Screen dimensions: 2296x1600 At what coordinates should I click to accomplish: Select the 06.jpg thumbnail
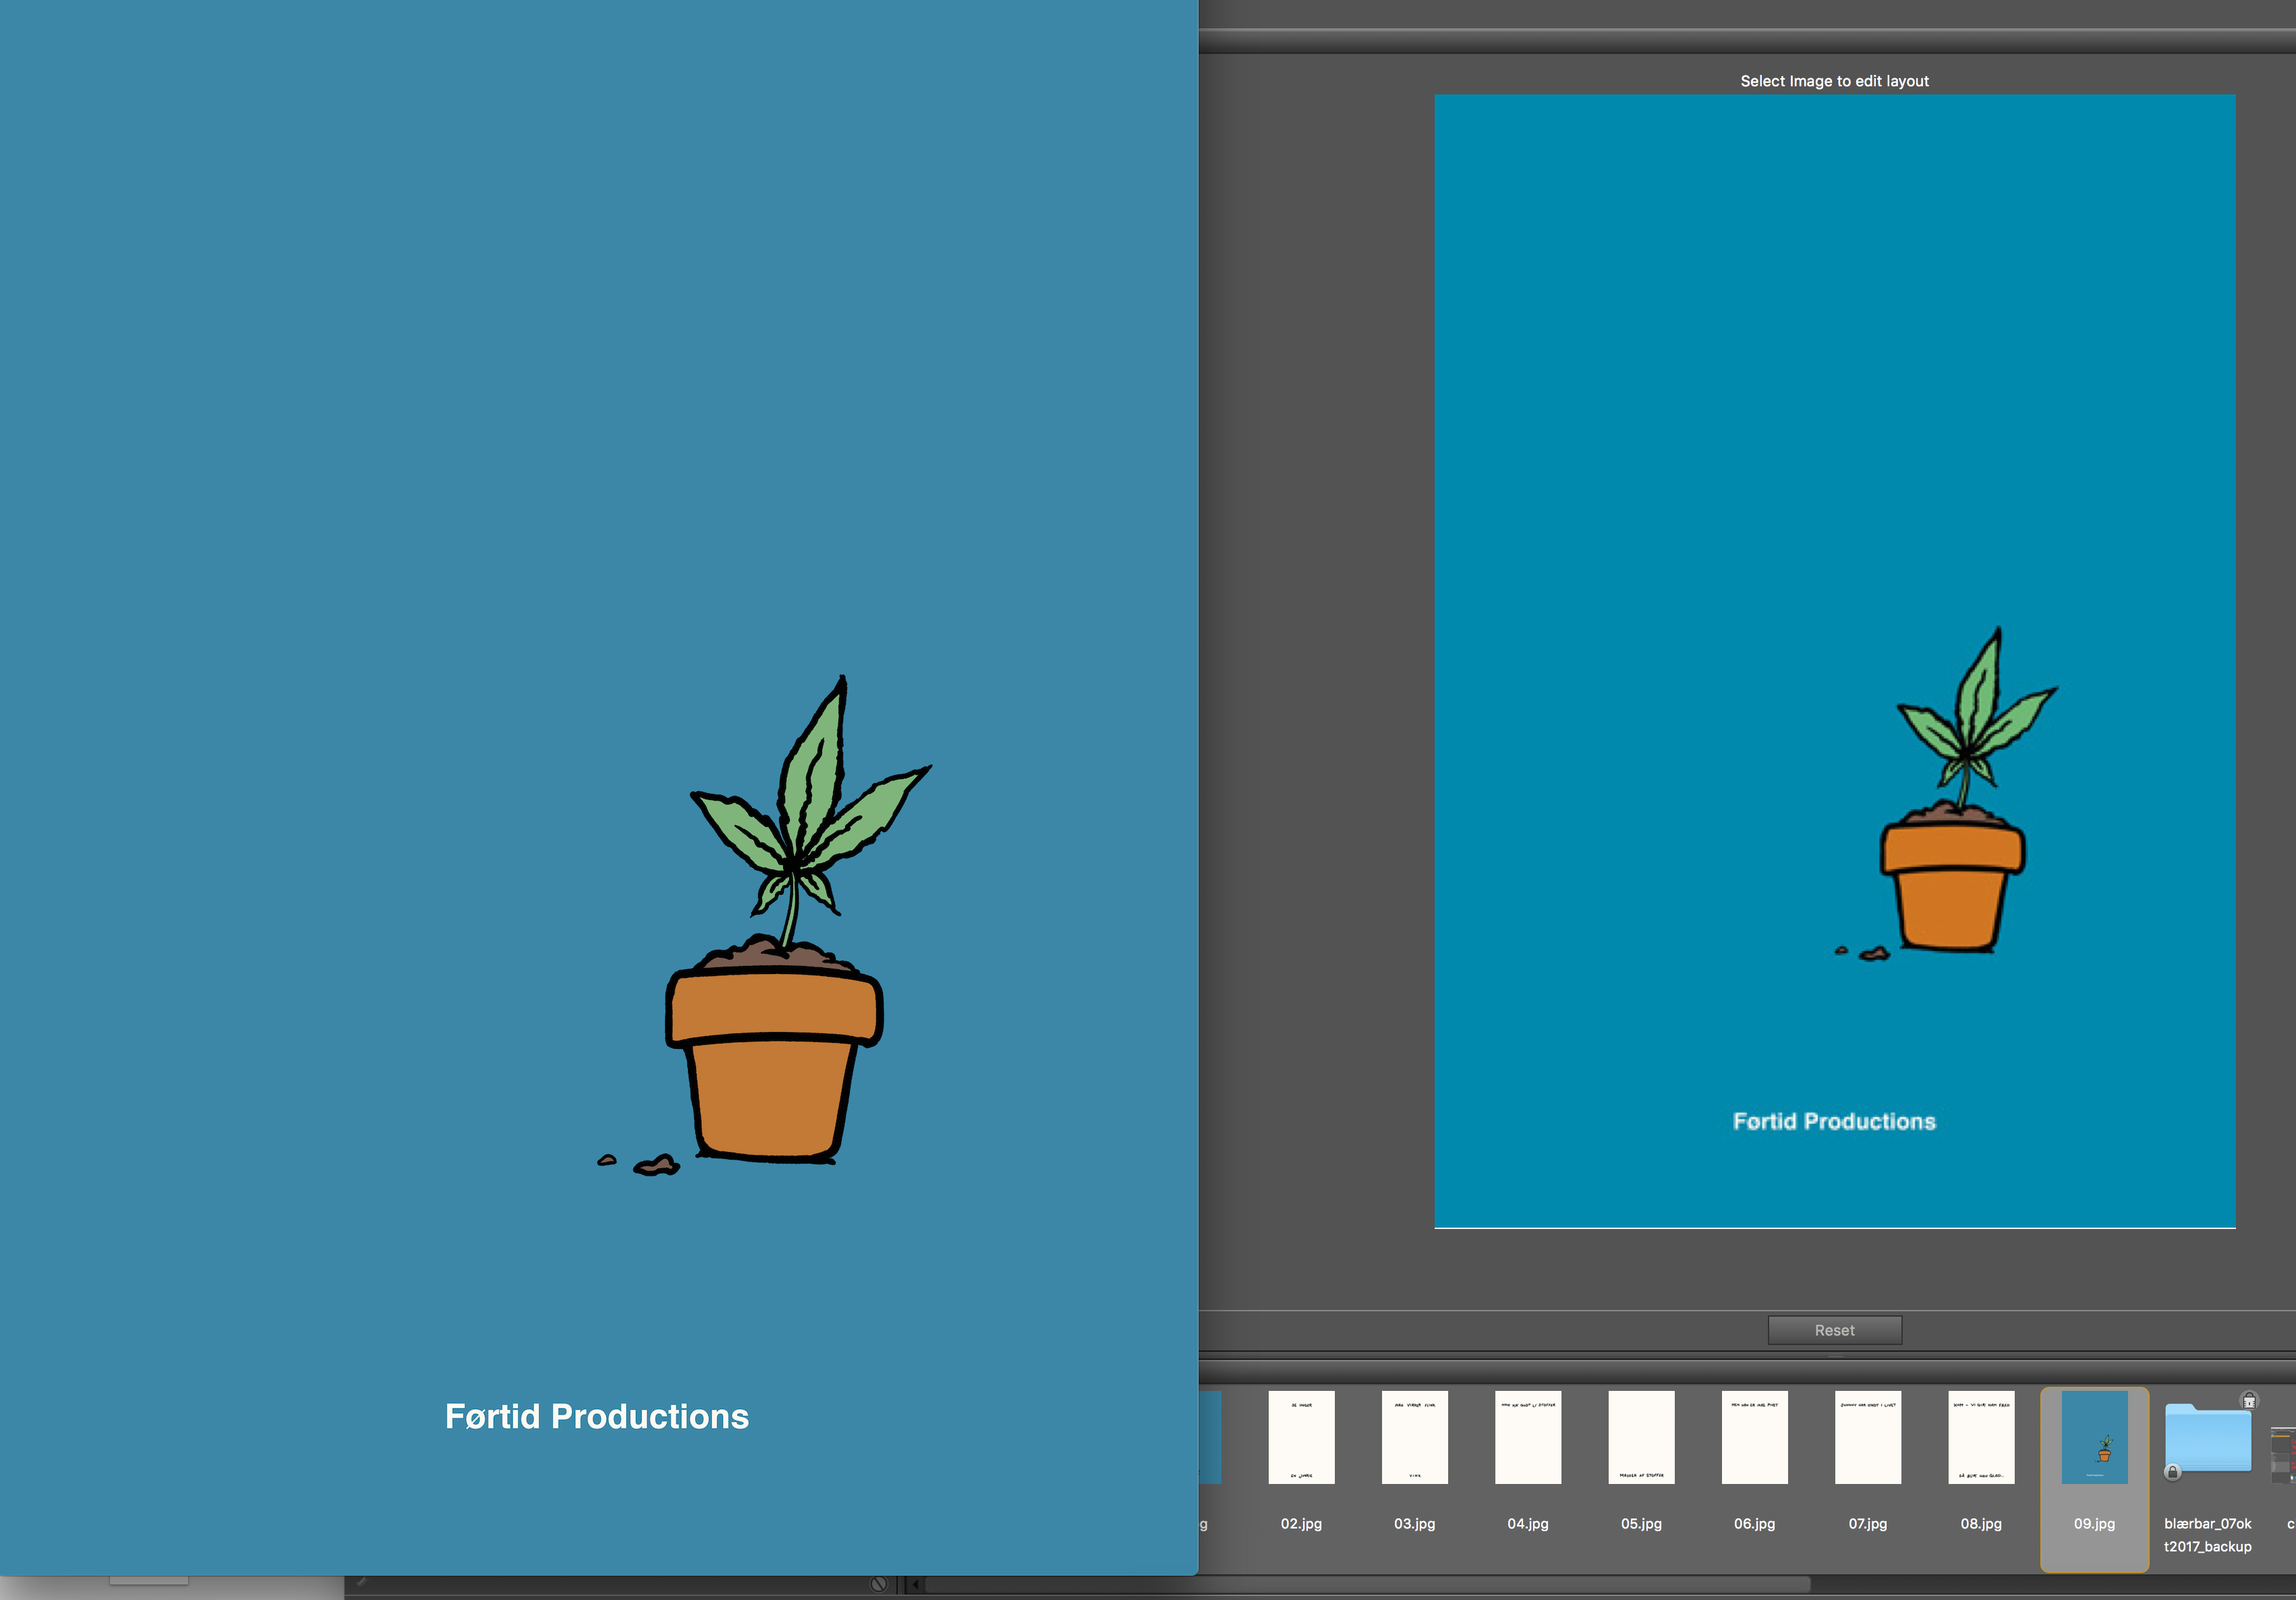click(x=1754, y=1437)
